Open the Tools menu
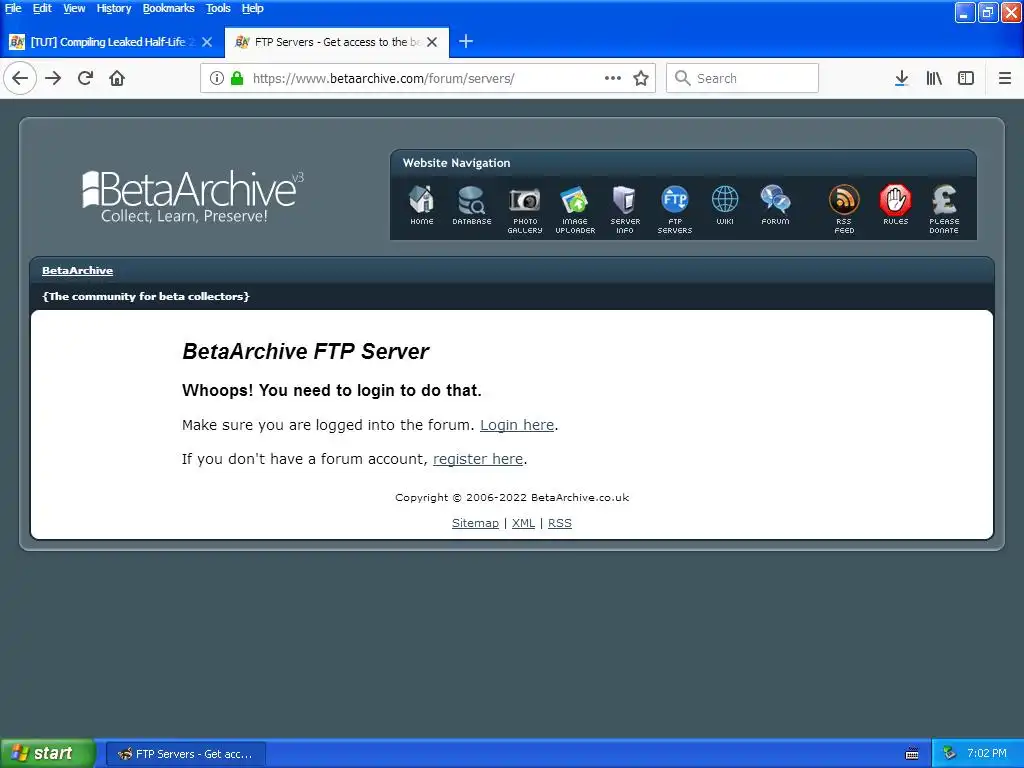This screenshot has height=768, width=1024. tap(218, 8)
